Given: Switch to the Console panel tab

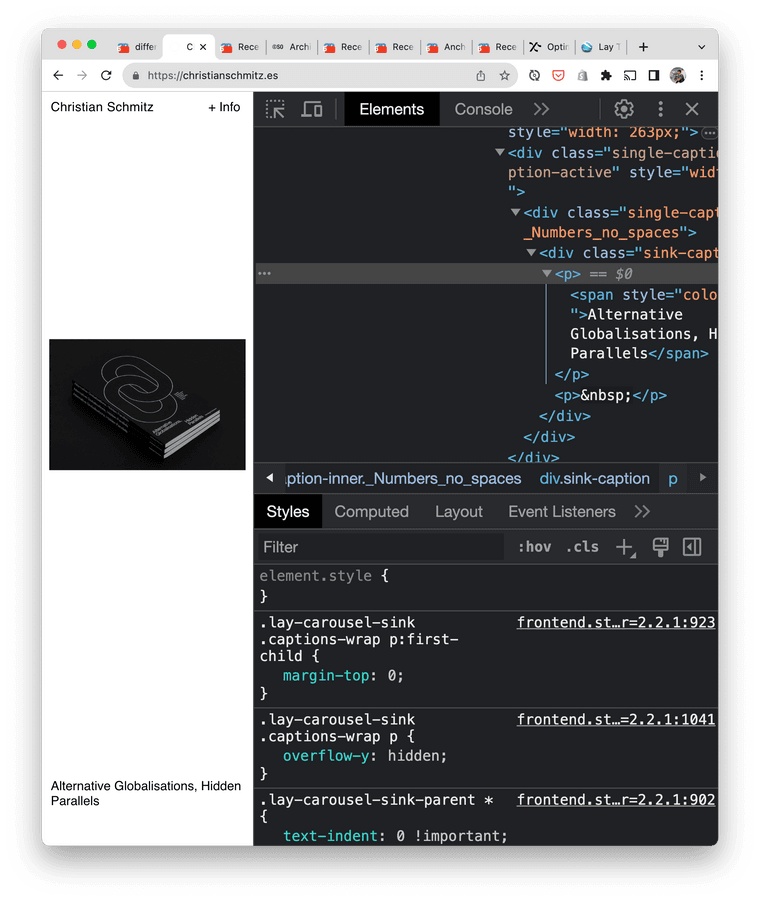Looking at the screenshot, I should tap(483, 109).
